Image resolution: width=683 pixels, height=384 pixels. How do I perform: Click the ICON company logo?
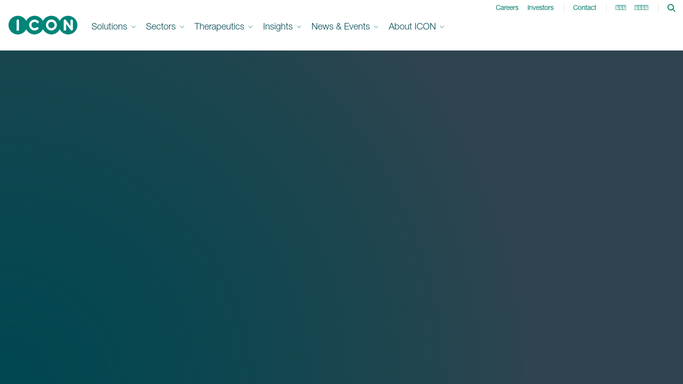coord(43,25)
